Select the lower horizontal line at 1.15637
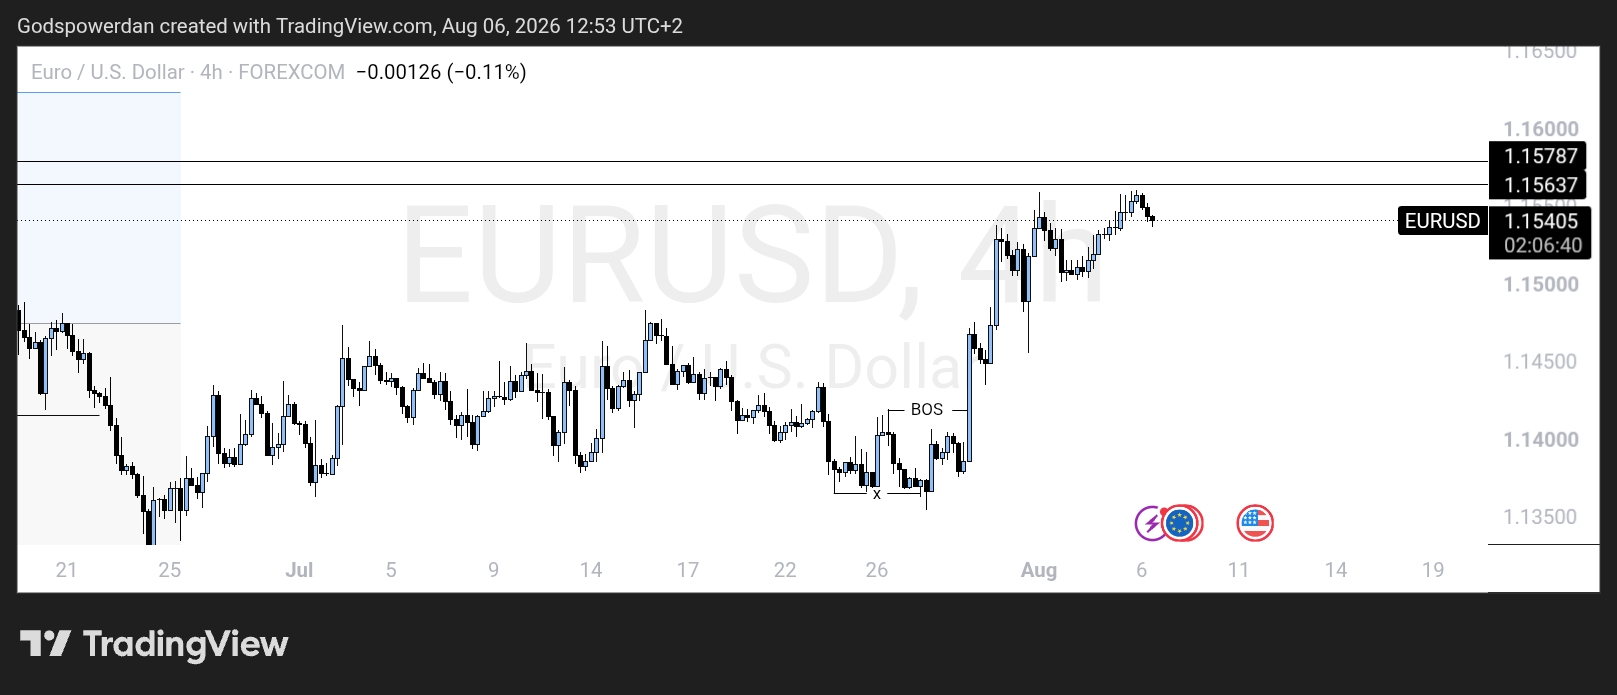Image resolution: width=1617 pixels, height=695 pixels. pos(752,184)
